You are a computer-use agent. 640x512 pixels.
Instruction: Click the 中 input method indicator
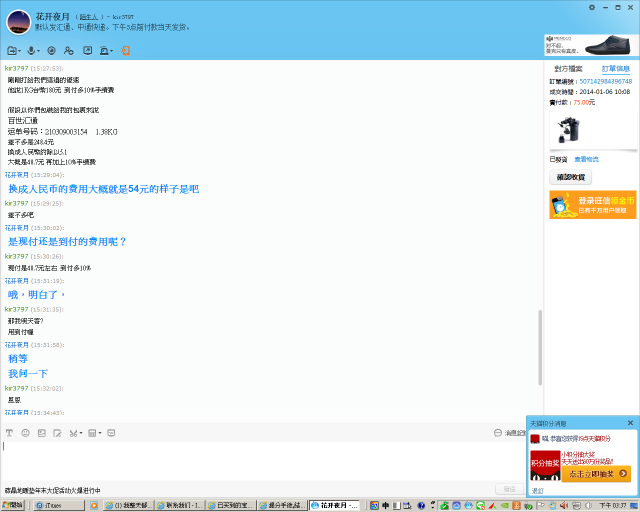[385, 505]
